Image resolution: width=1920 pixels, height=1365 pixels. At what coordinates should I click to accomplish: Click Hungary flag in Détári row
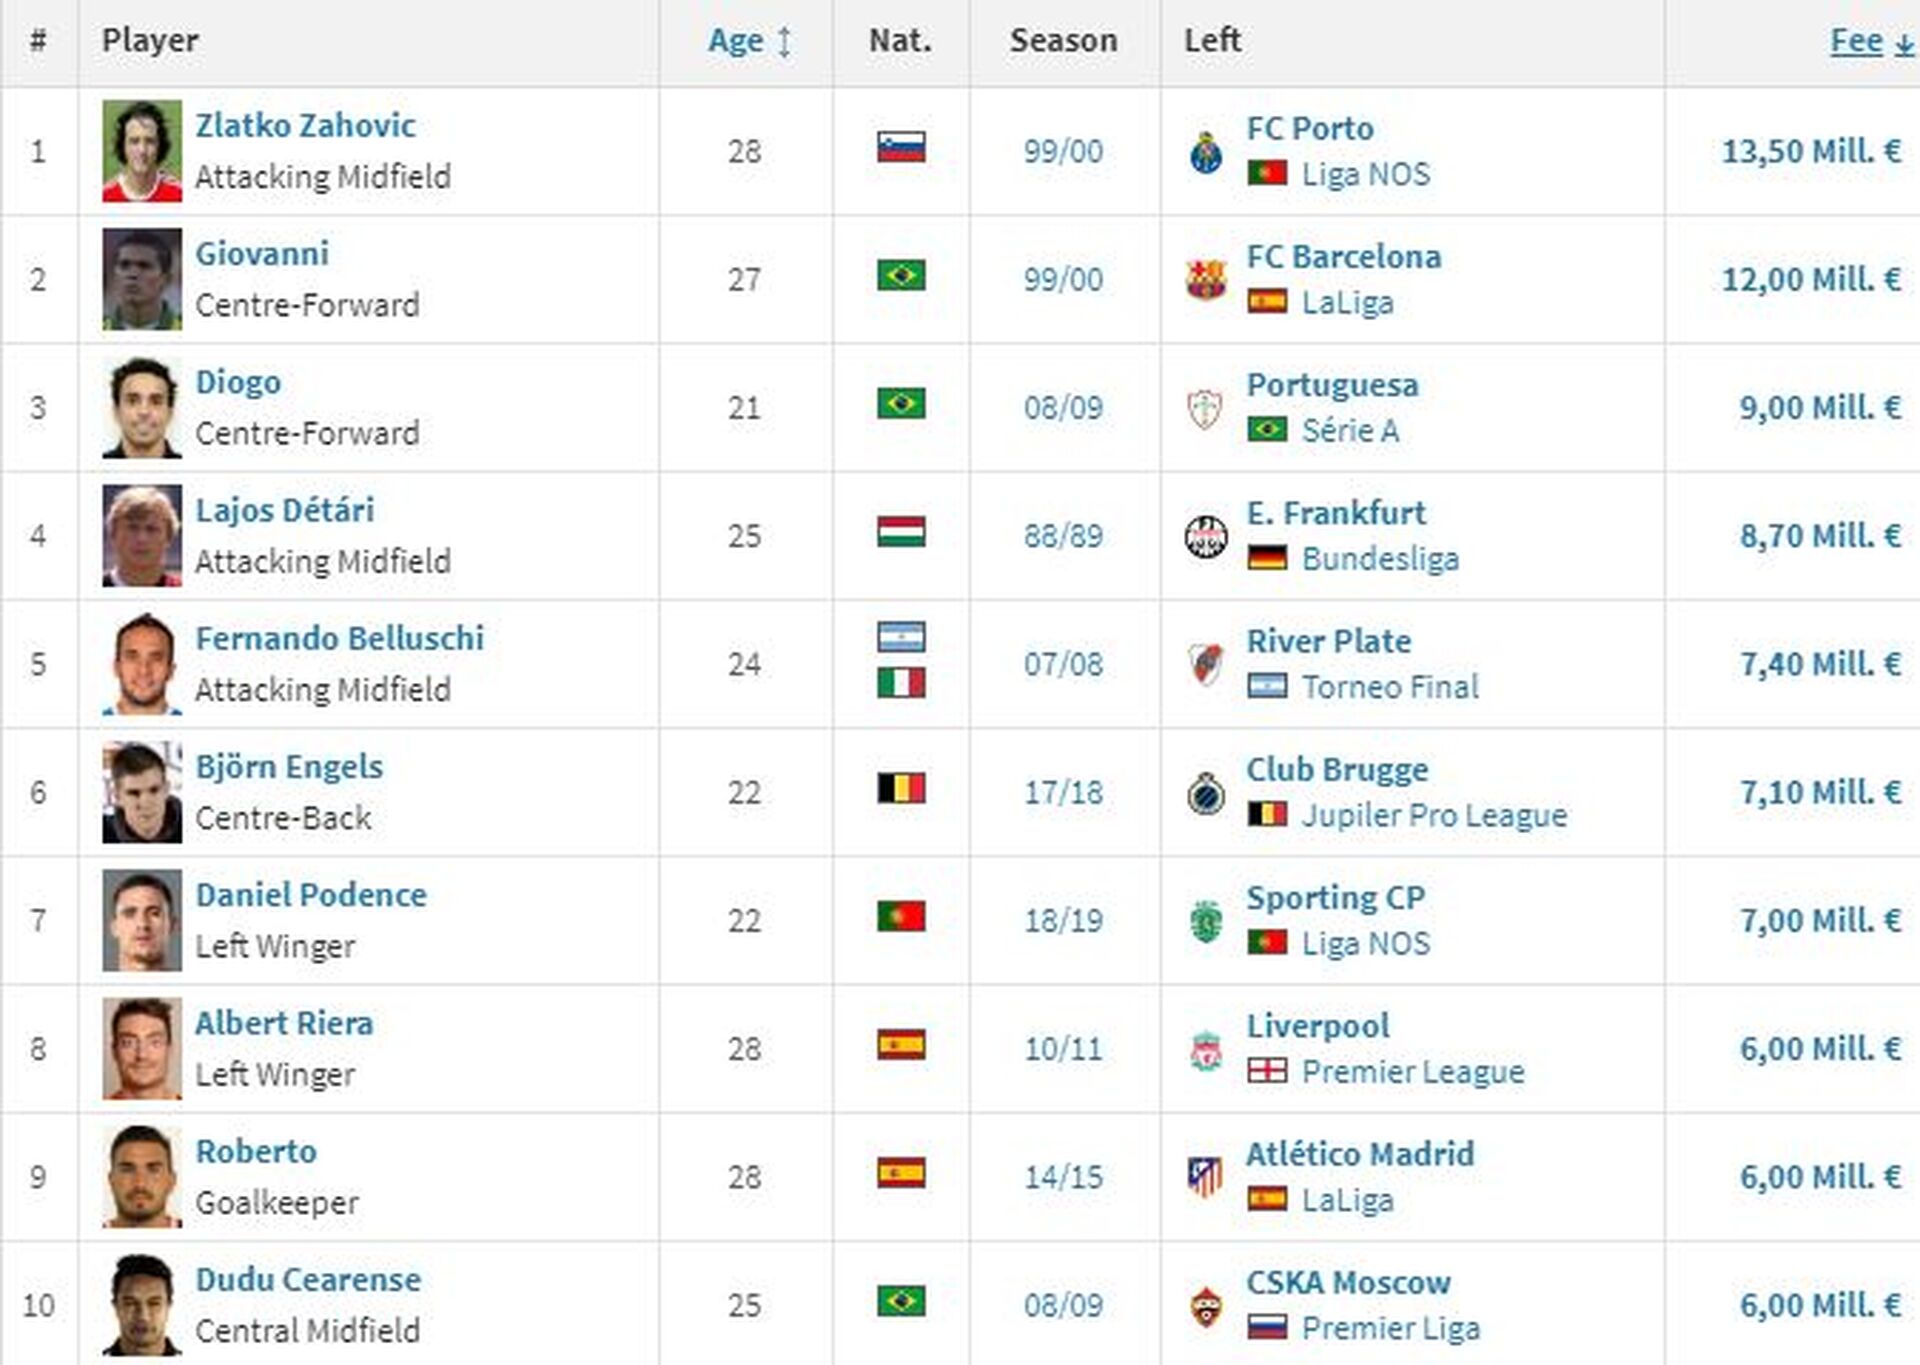pos(901,531)
